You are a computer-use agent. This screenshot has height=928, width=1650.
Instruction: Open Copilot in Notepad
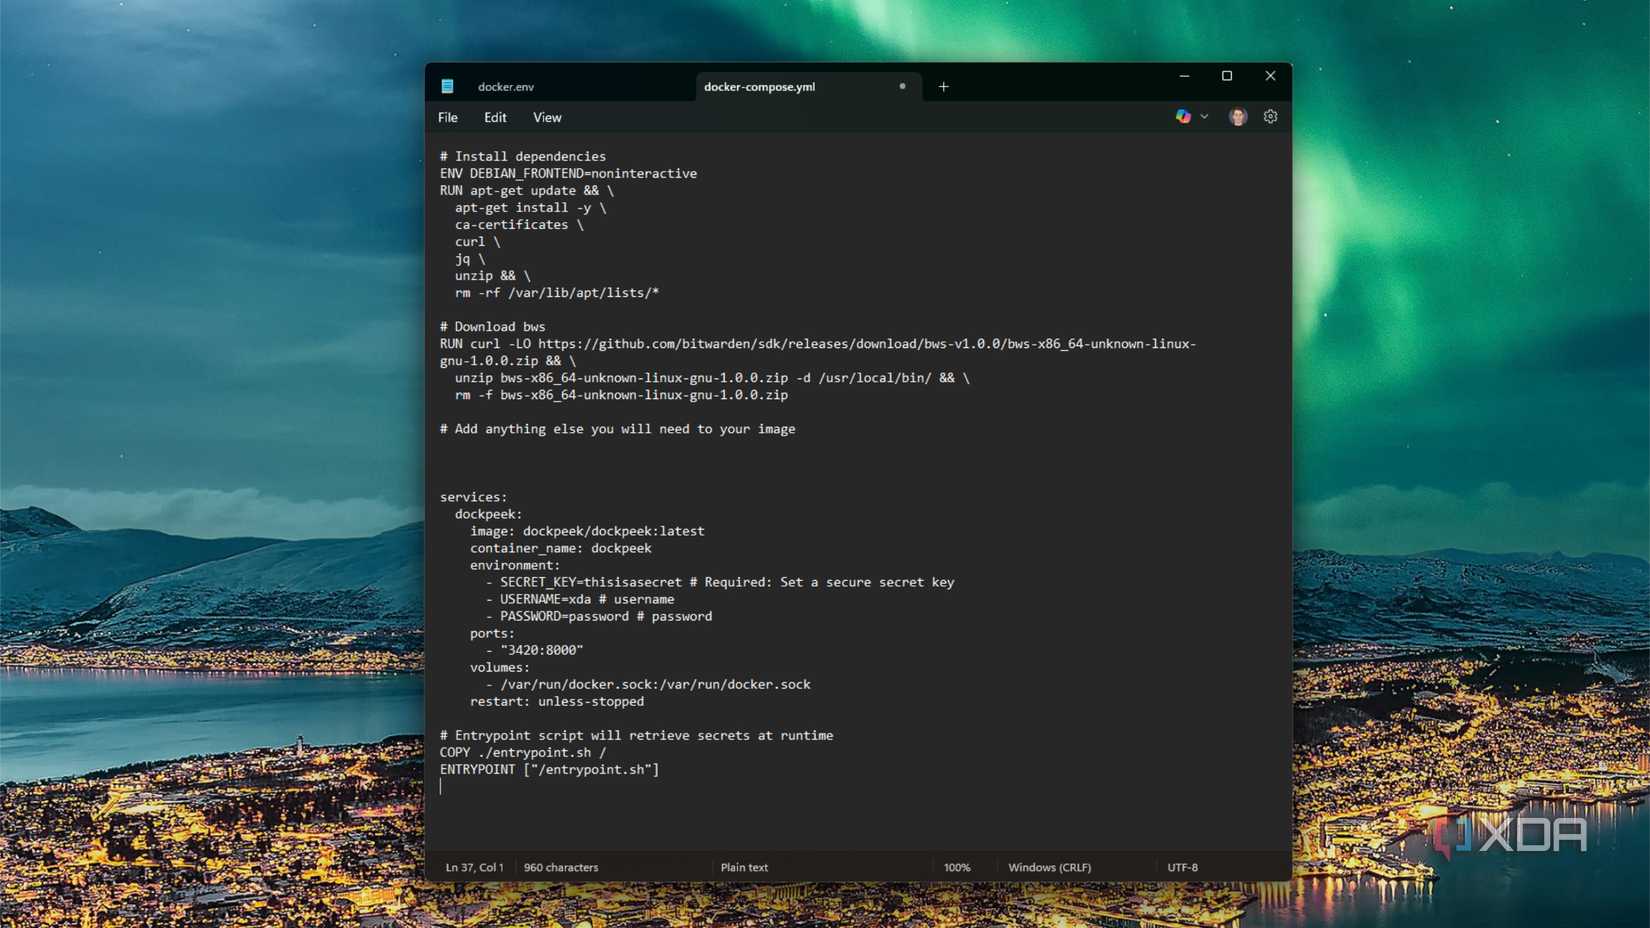pos(1184,116)
